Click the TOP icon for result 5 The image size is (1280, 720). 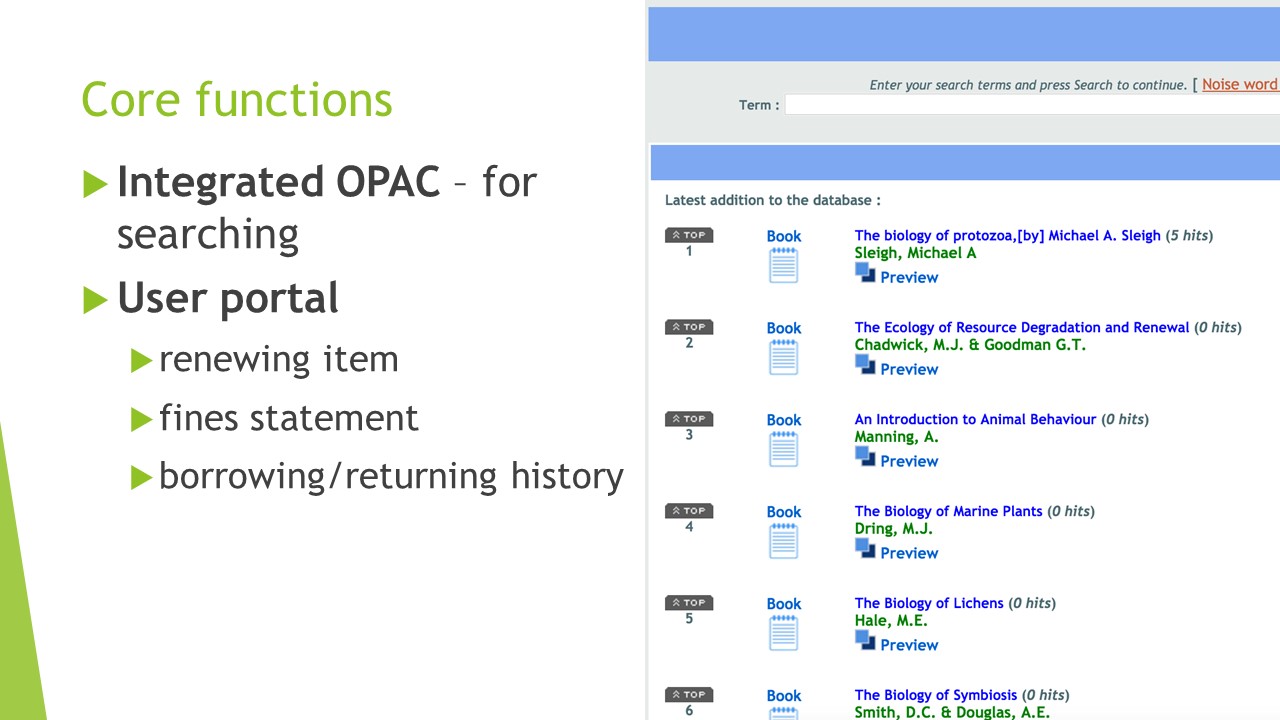click(689, 603)
